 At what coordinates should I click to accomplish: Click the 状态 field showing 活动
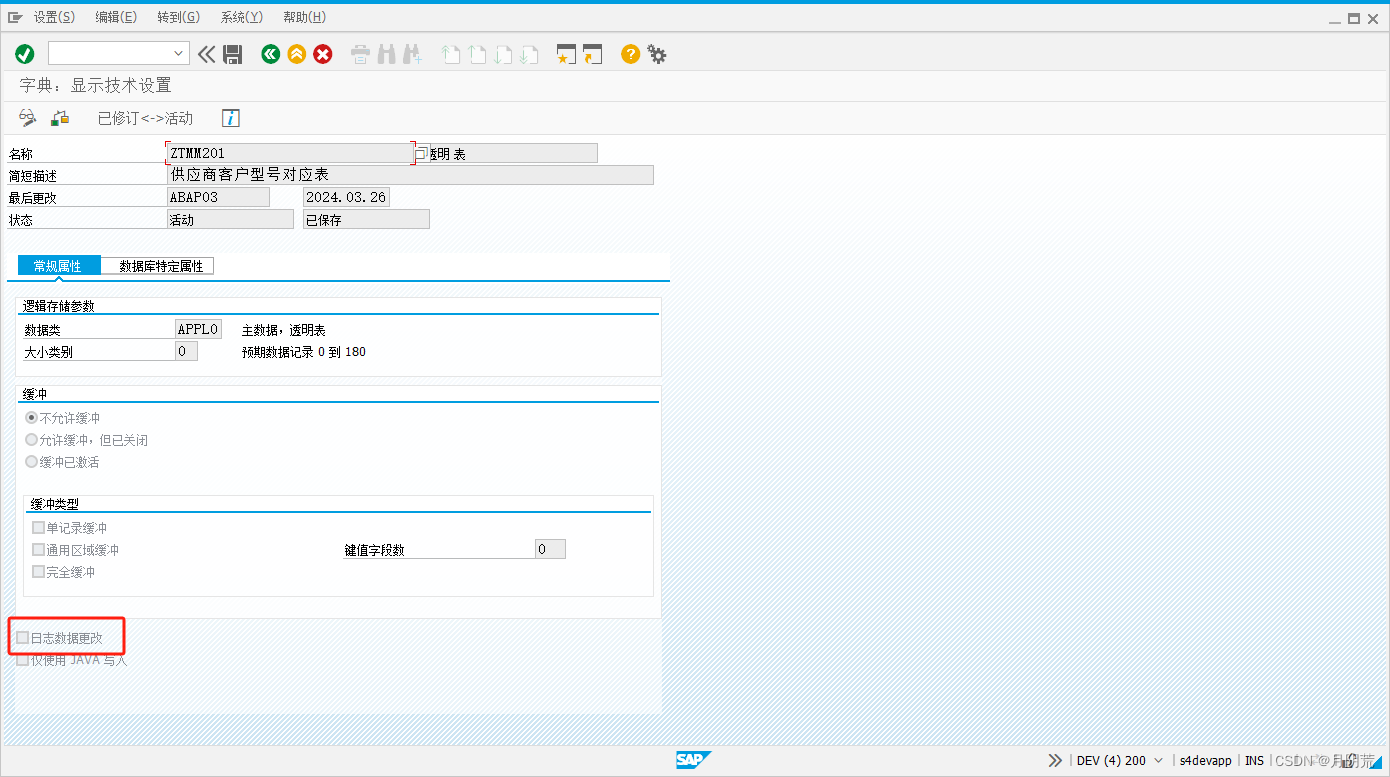[x=231, y=219]
